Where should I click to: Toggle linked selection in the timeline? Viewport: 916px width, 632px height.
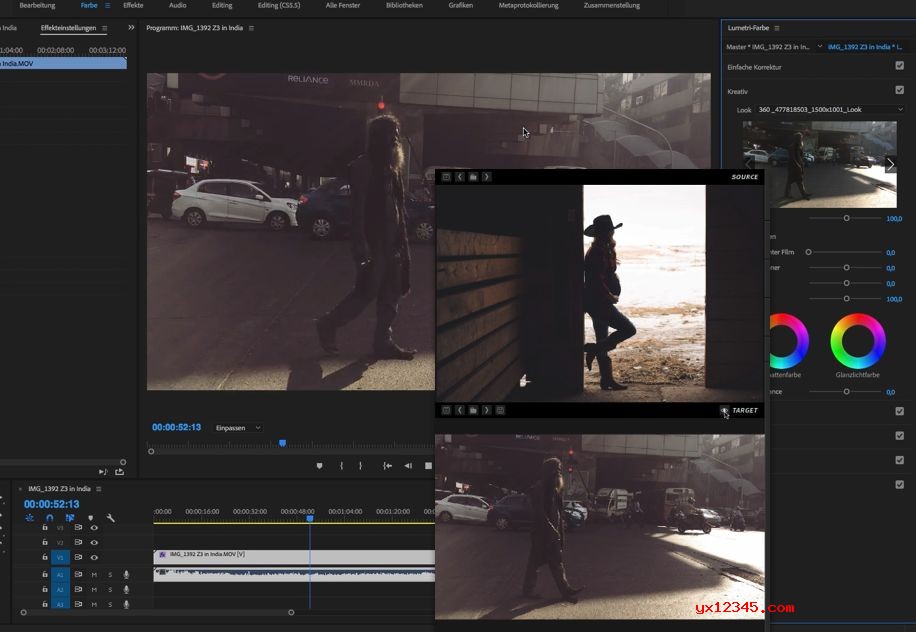70,518
